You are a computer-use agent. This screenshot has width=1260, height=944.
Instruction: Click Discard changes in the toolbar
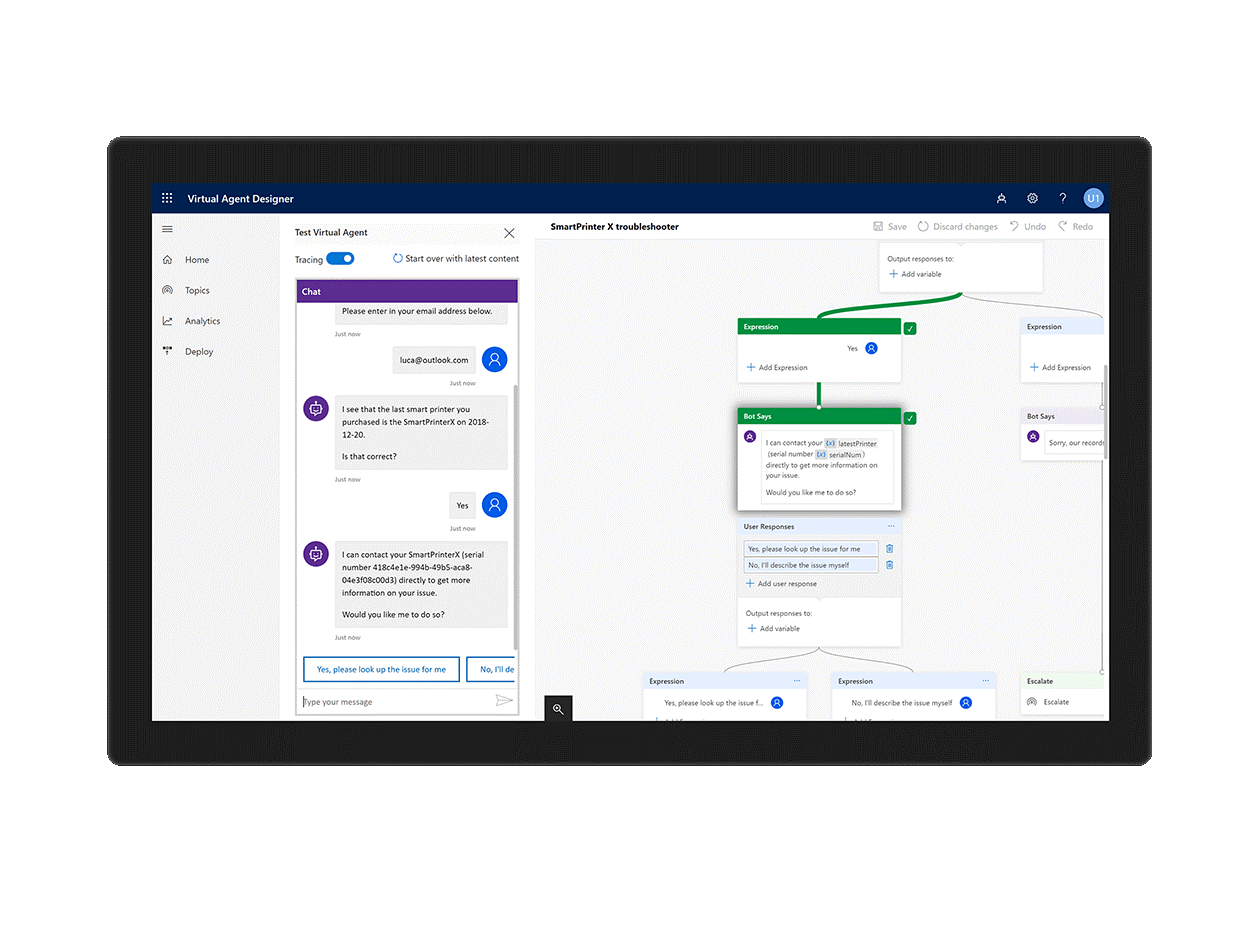pyautogui.click(x=958, y=227)
